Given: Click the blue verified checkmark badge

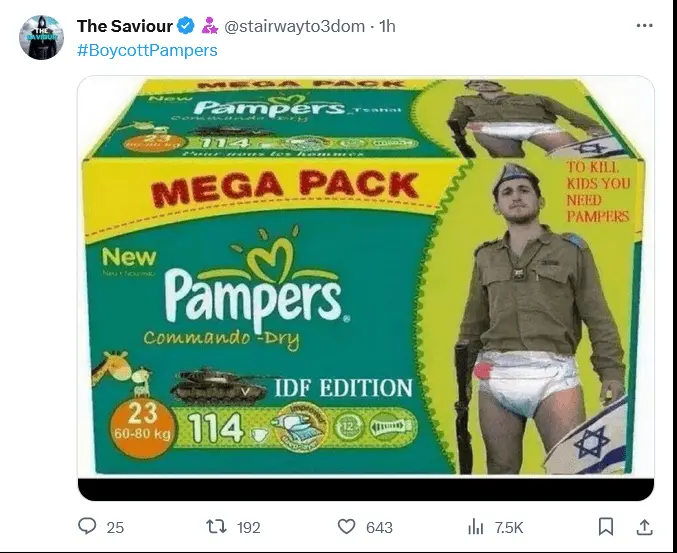Looking at the screenshot, I should click(184, 26).
